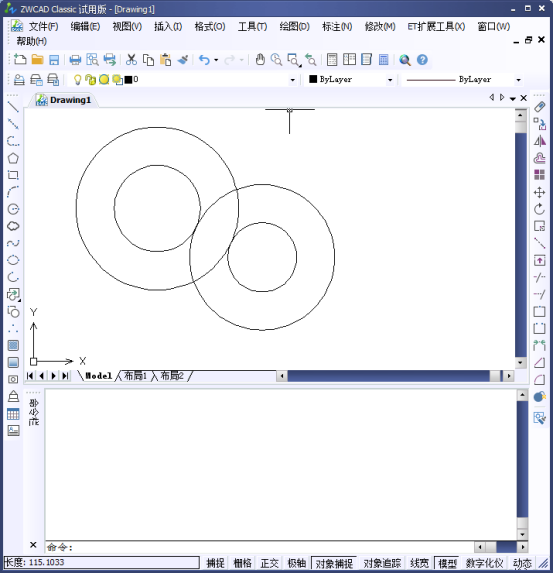554x573 pixels.
Task: Toggle 栅格 grid display in status bar
Action: [242, 563]
